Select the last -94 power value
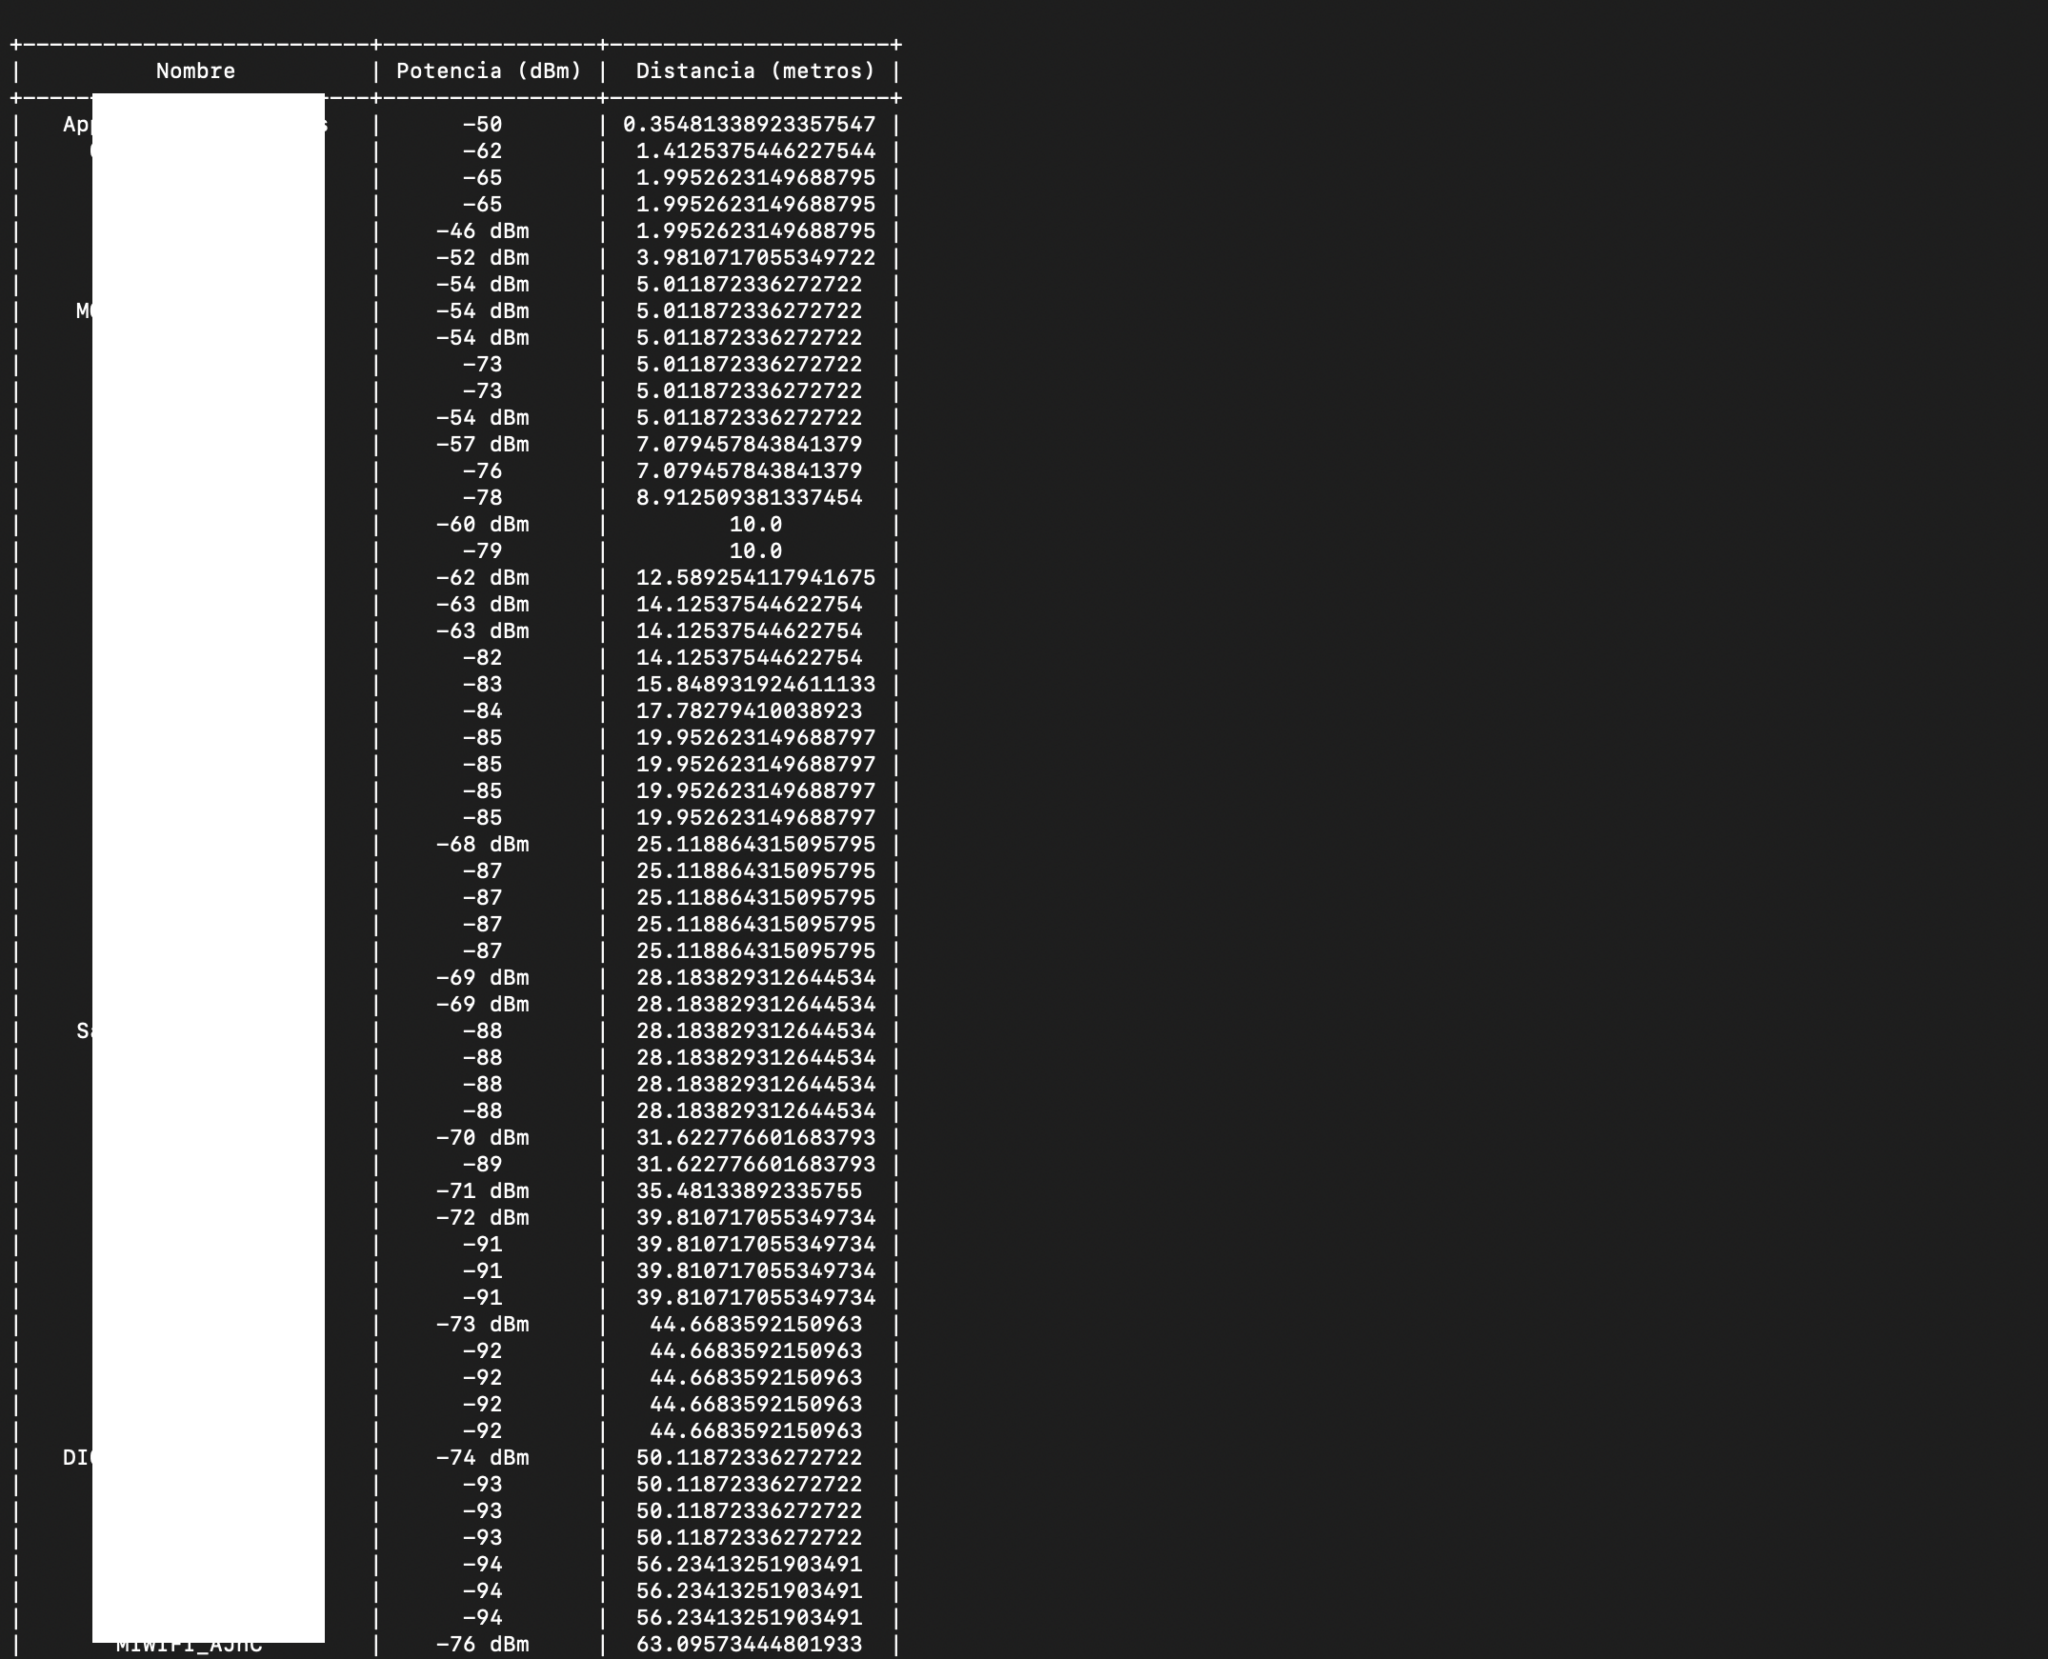Image resolution: width=2048 pixels, height=1659 pixels. tap(482, 1618)
